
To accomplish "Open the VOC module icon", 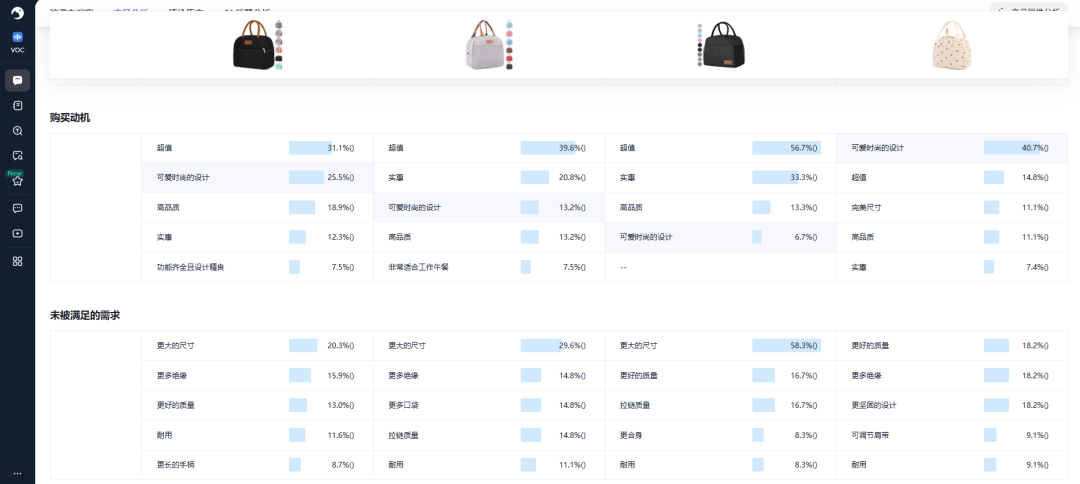I will (x=17, y=41).
